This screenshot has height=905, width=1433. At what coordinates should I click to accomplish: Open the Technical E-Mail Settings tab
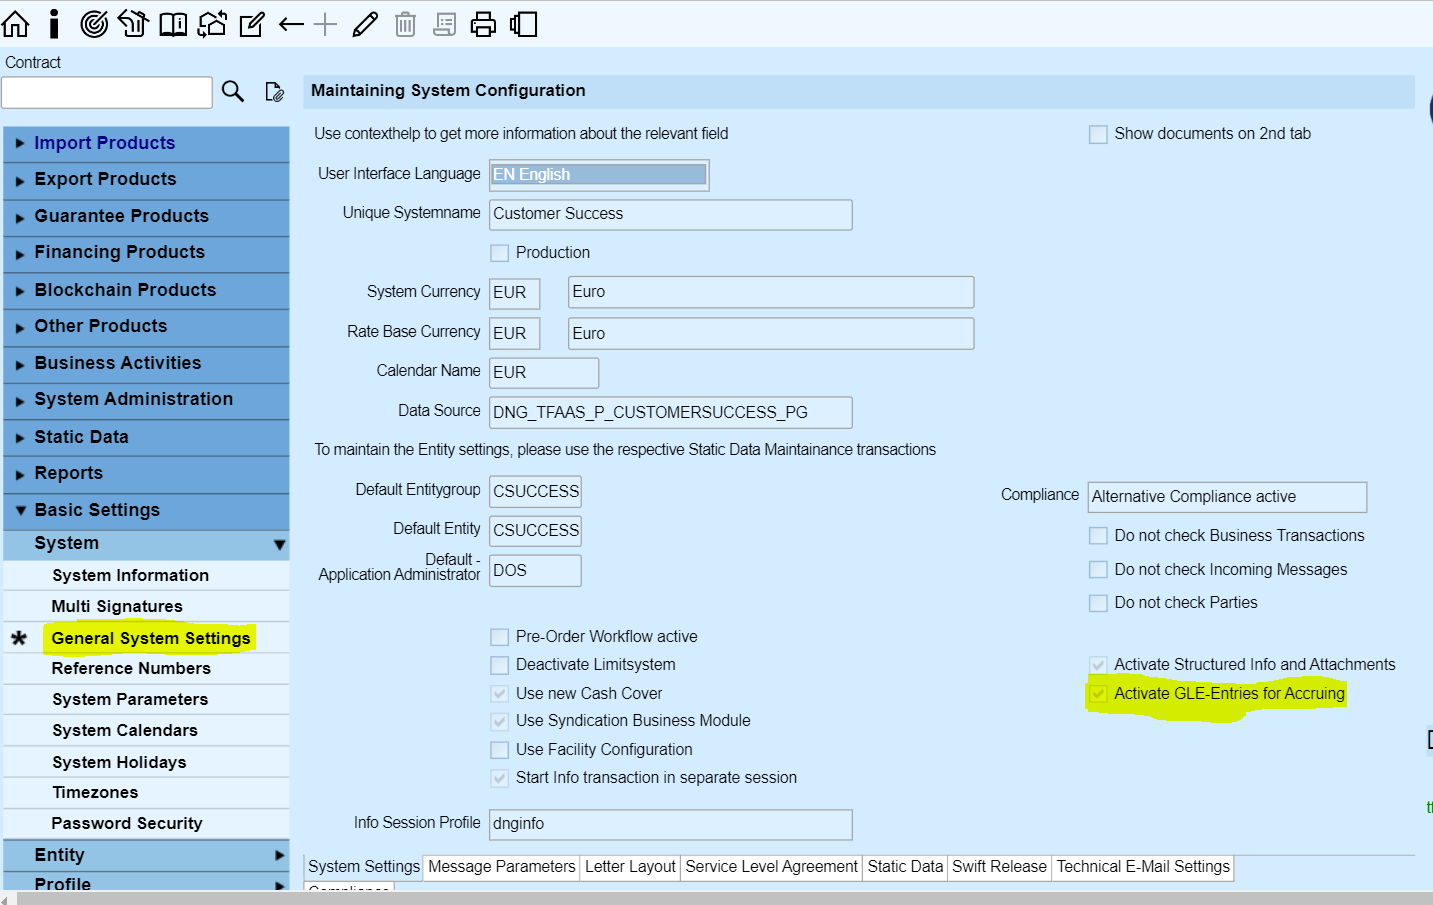point(1143,867)
